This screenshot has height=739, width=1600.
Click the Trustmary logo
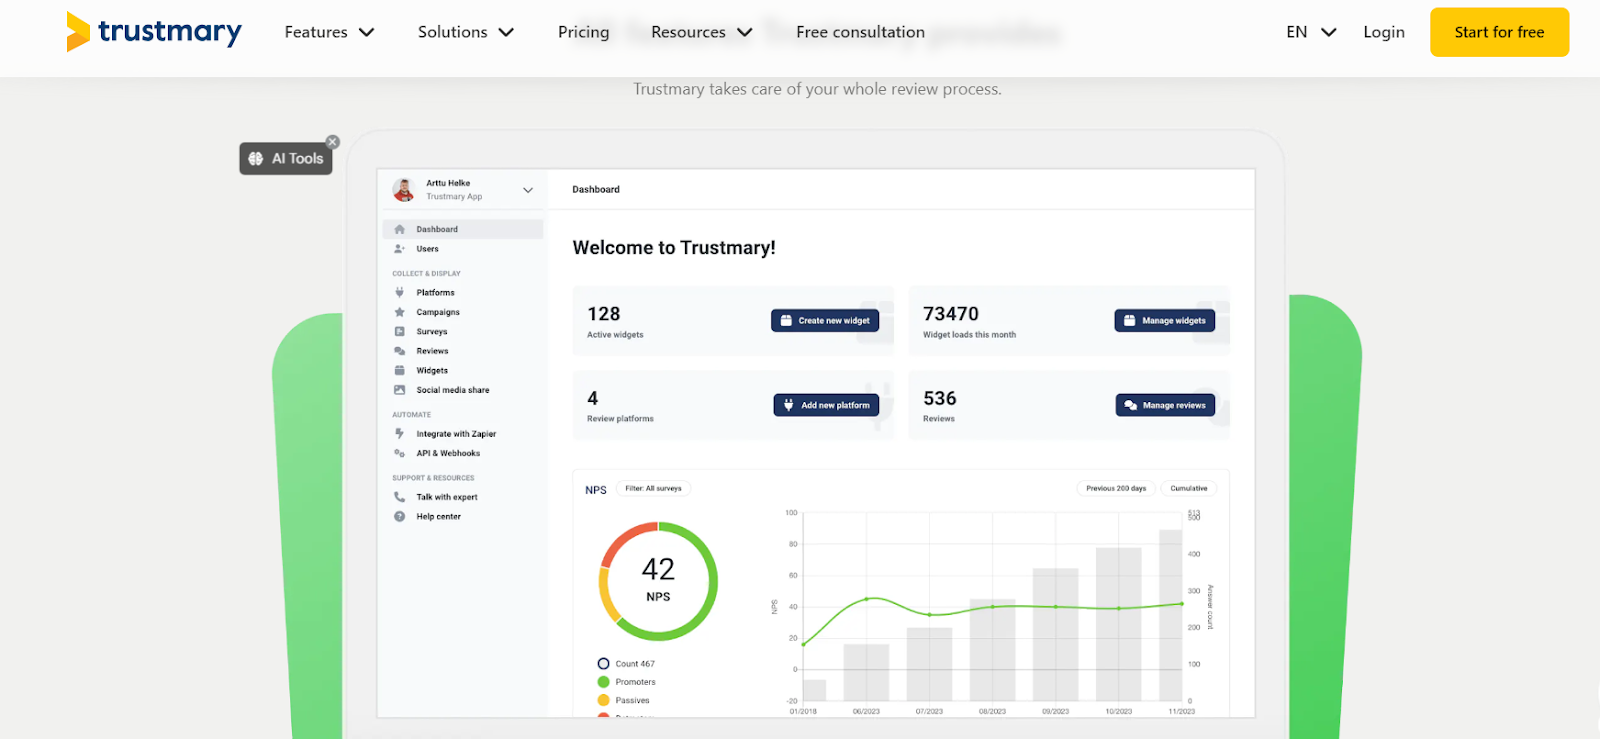point(154,32)
